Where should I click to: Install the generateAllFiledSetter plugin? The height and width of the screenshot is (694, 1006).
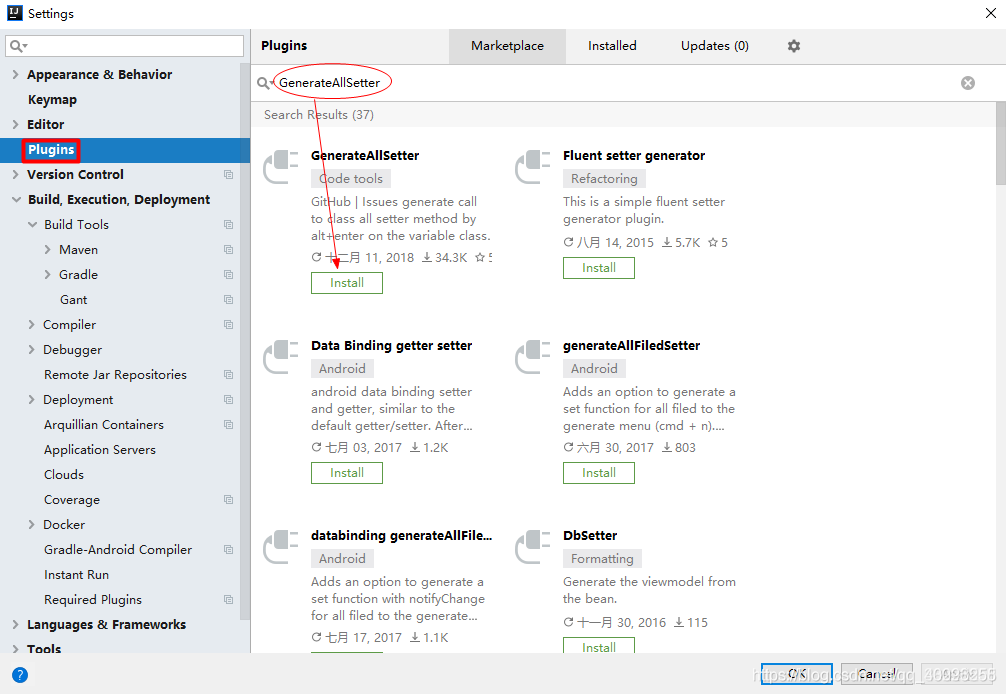point(599,473)
